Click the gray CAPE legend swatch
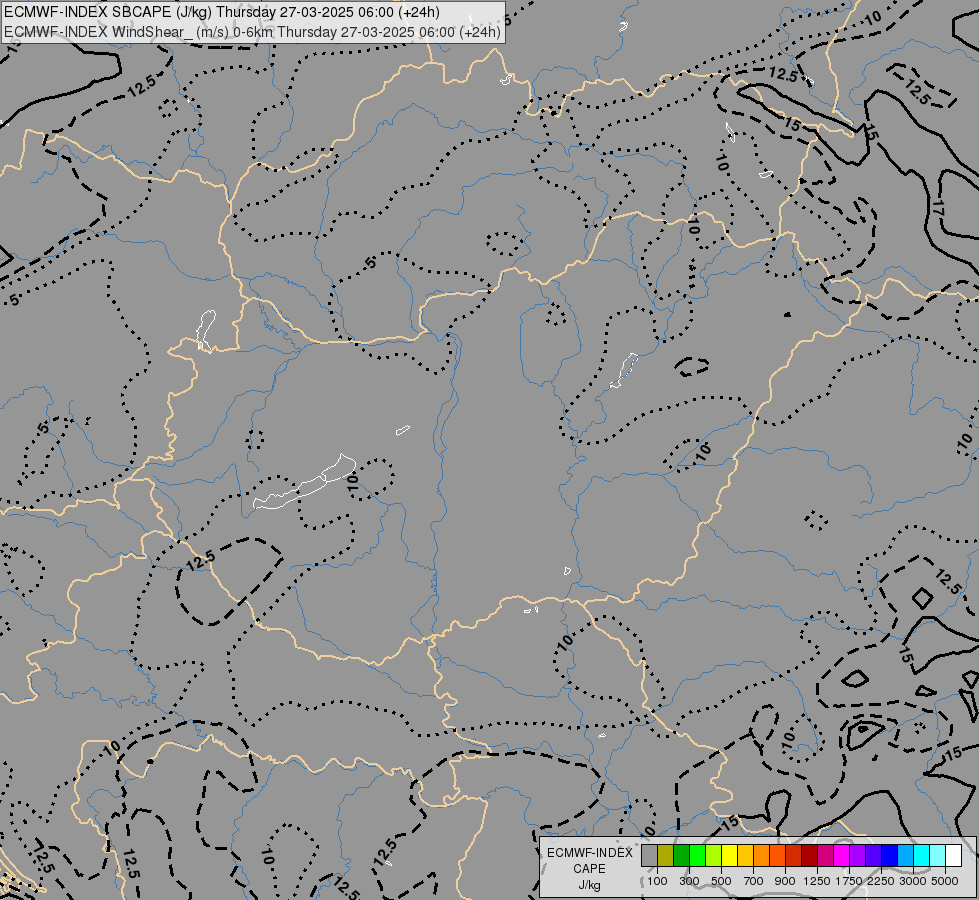 649,856
